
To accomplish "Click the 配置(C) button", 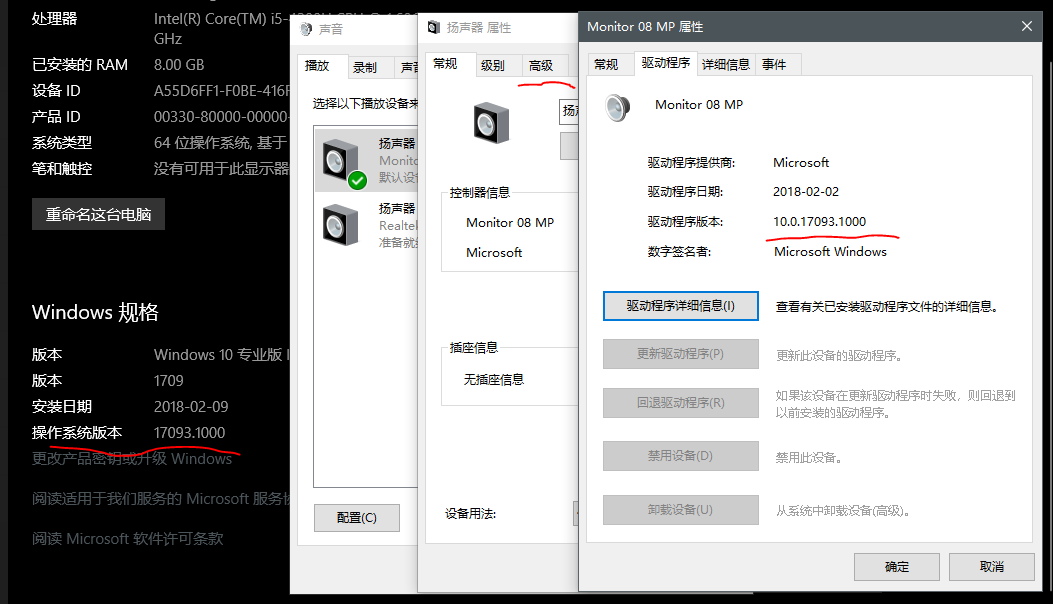I will pos(356,518).
